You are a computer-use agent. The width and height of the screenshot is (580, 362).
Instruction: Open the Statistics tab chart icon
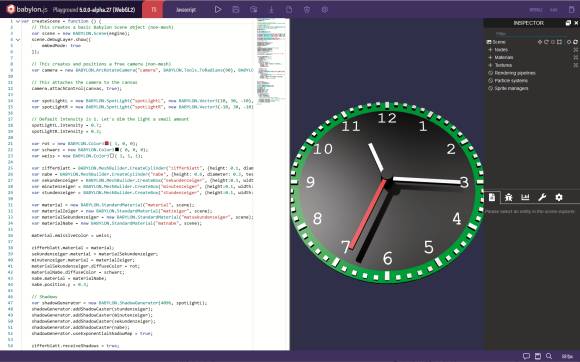pos(525,197)
